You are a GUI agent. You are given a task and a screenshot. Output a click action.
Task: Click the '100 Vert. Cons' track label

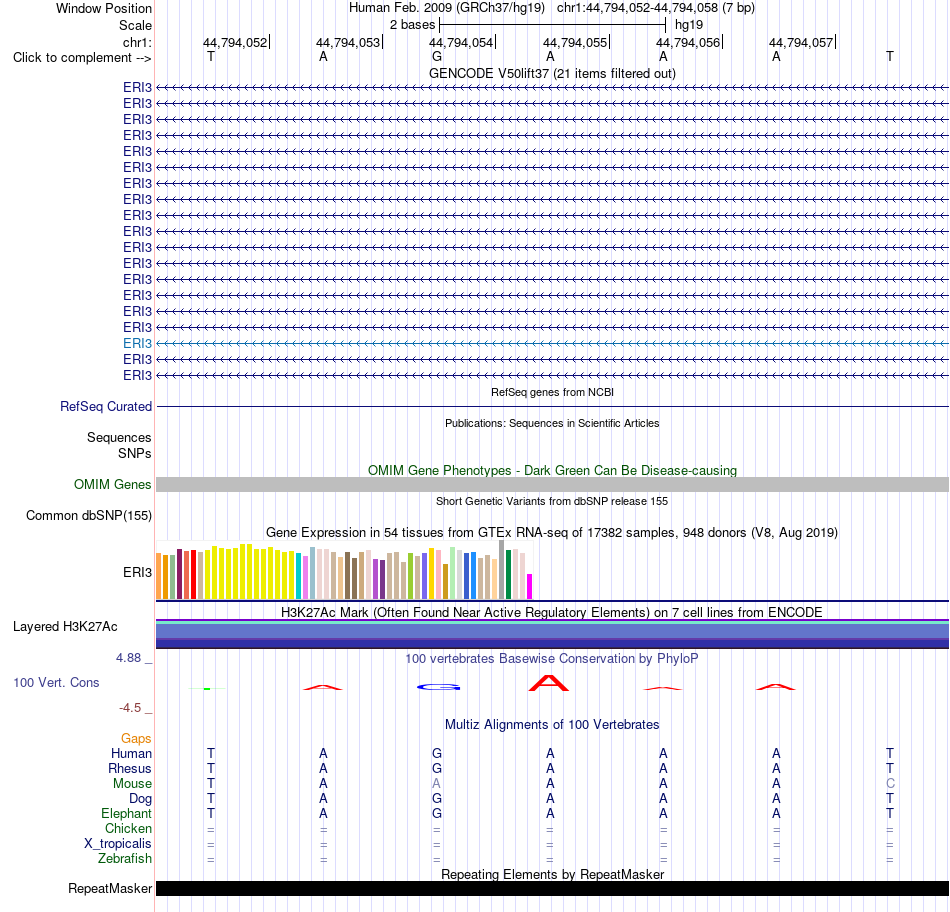56,682
